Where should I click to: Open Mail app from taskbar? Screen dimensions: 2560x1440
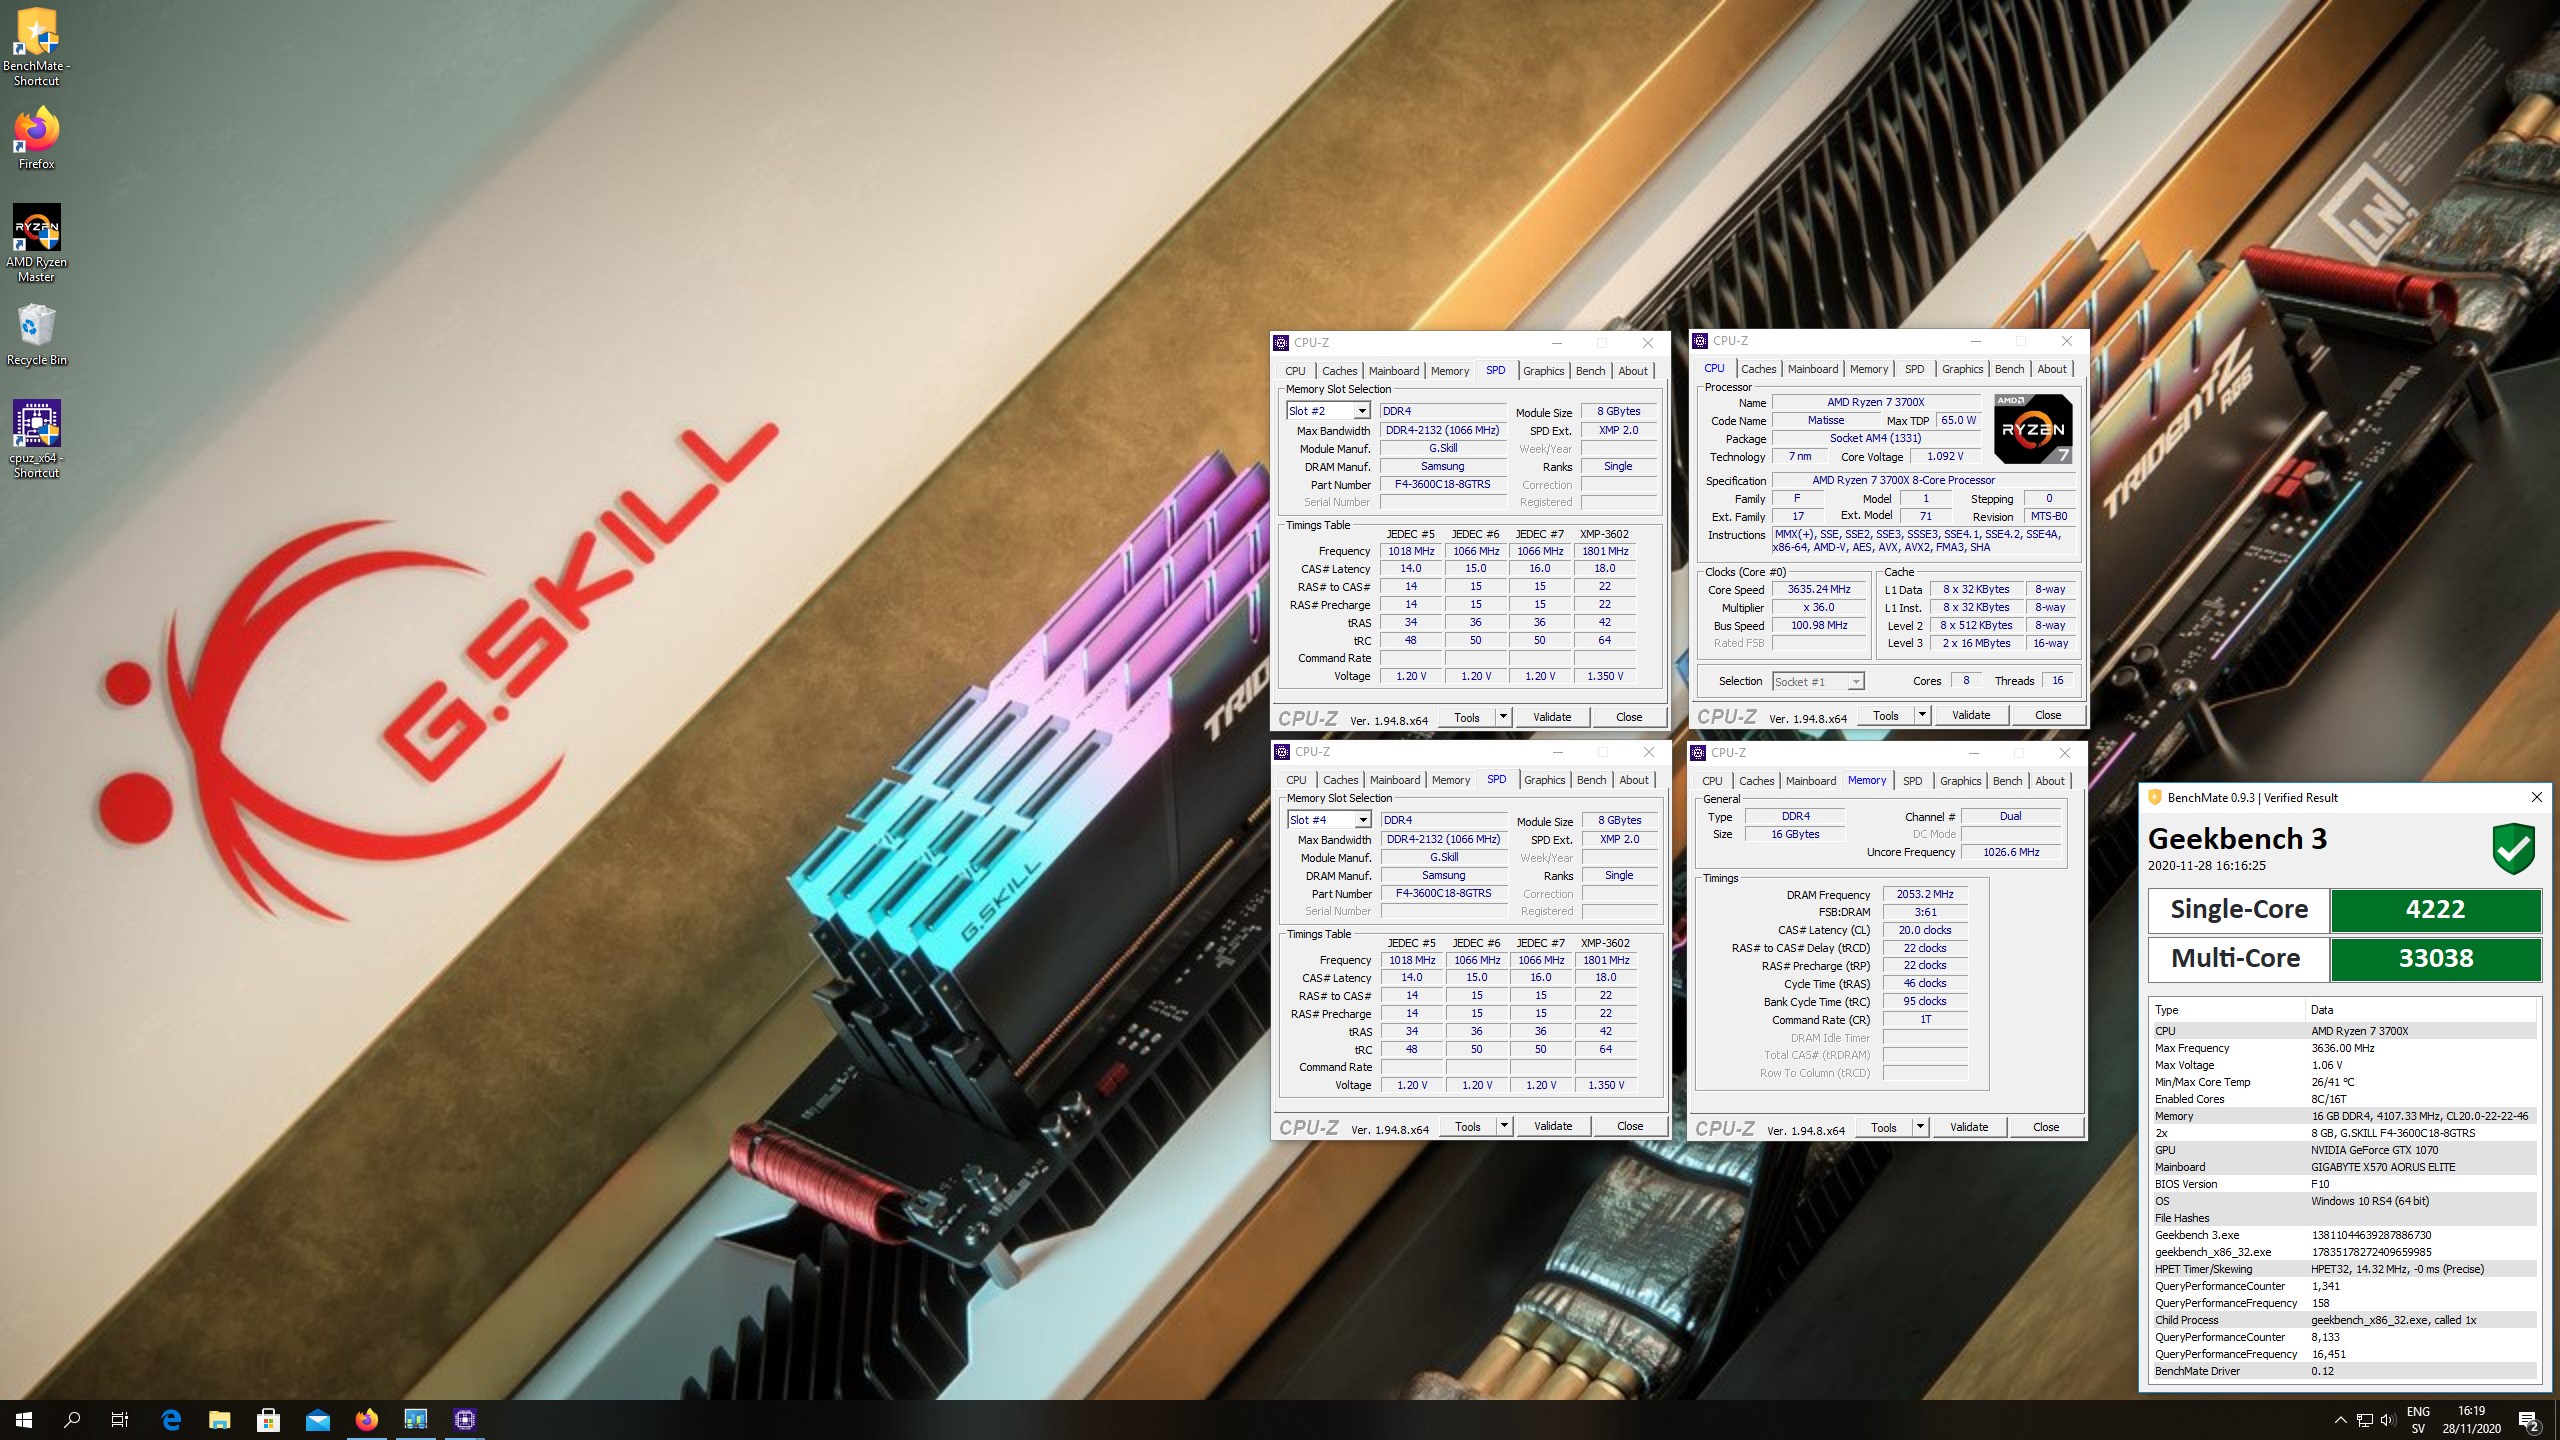(317, 1419)
